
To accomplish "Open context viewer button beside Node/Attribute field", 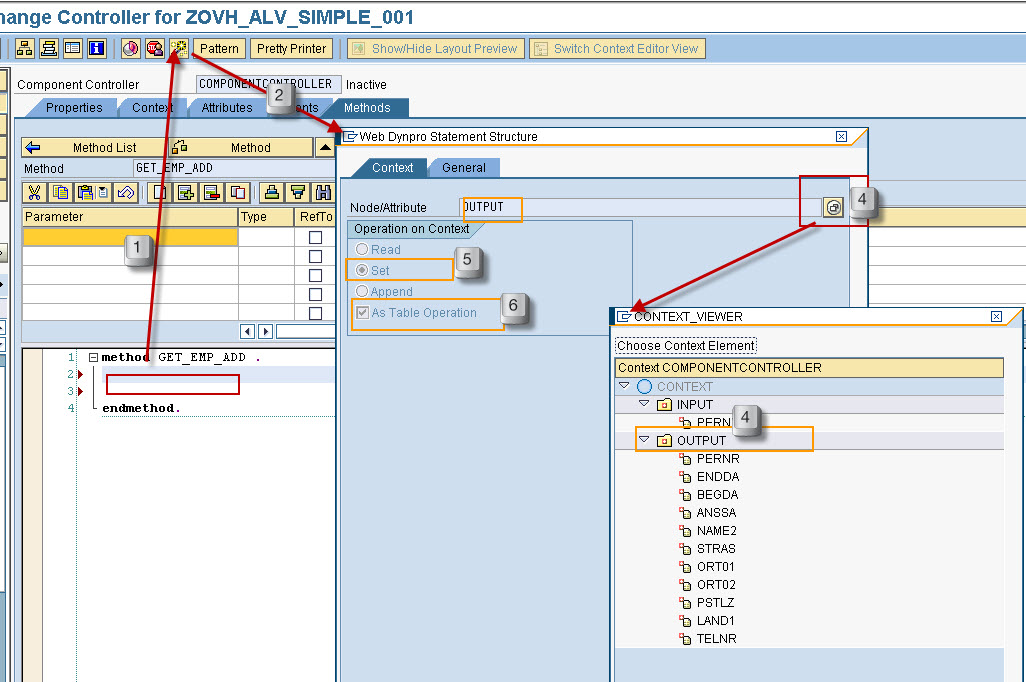I will coord(833,207).
